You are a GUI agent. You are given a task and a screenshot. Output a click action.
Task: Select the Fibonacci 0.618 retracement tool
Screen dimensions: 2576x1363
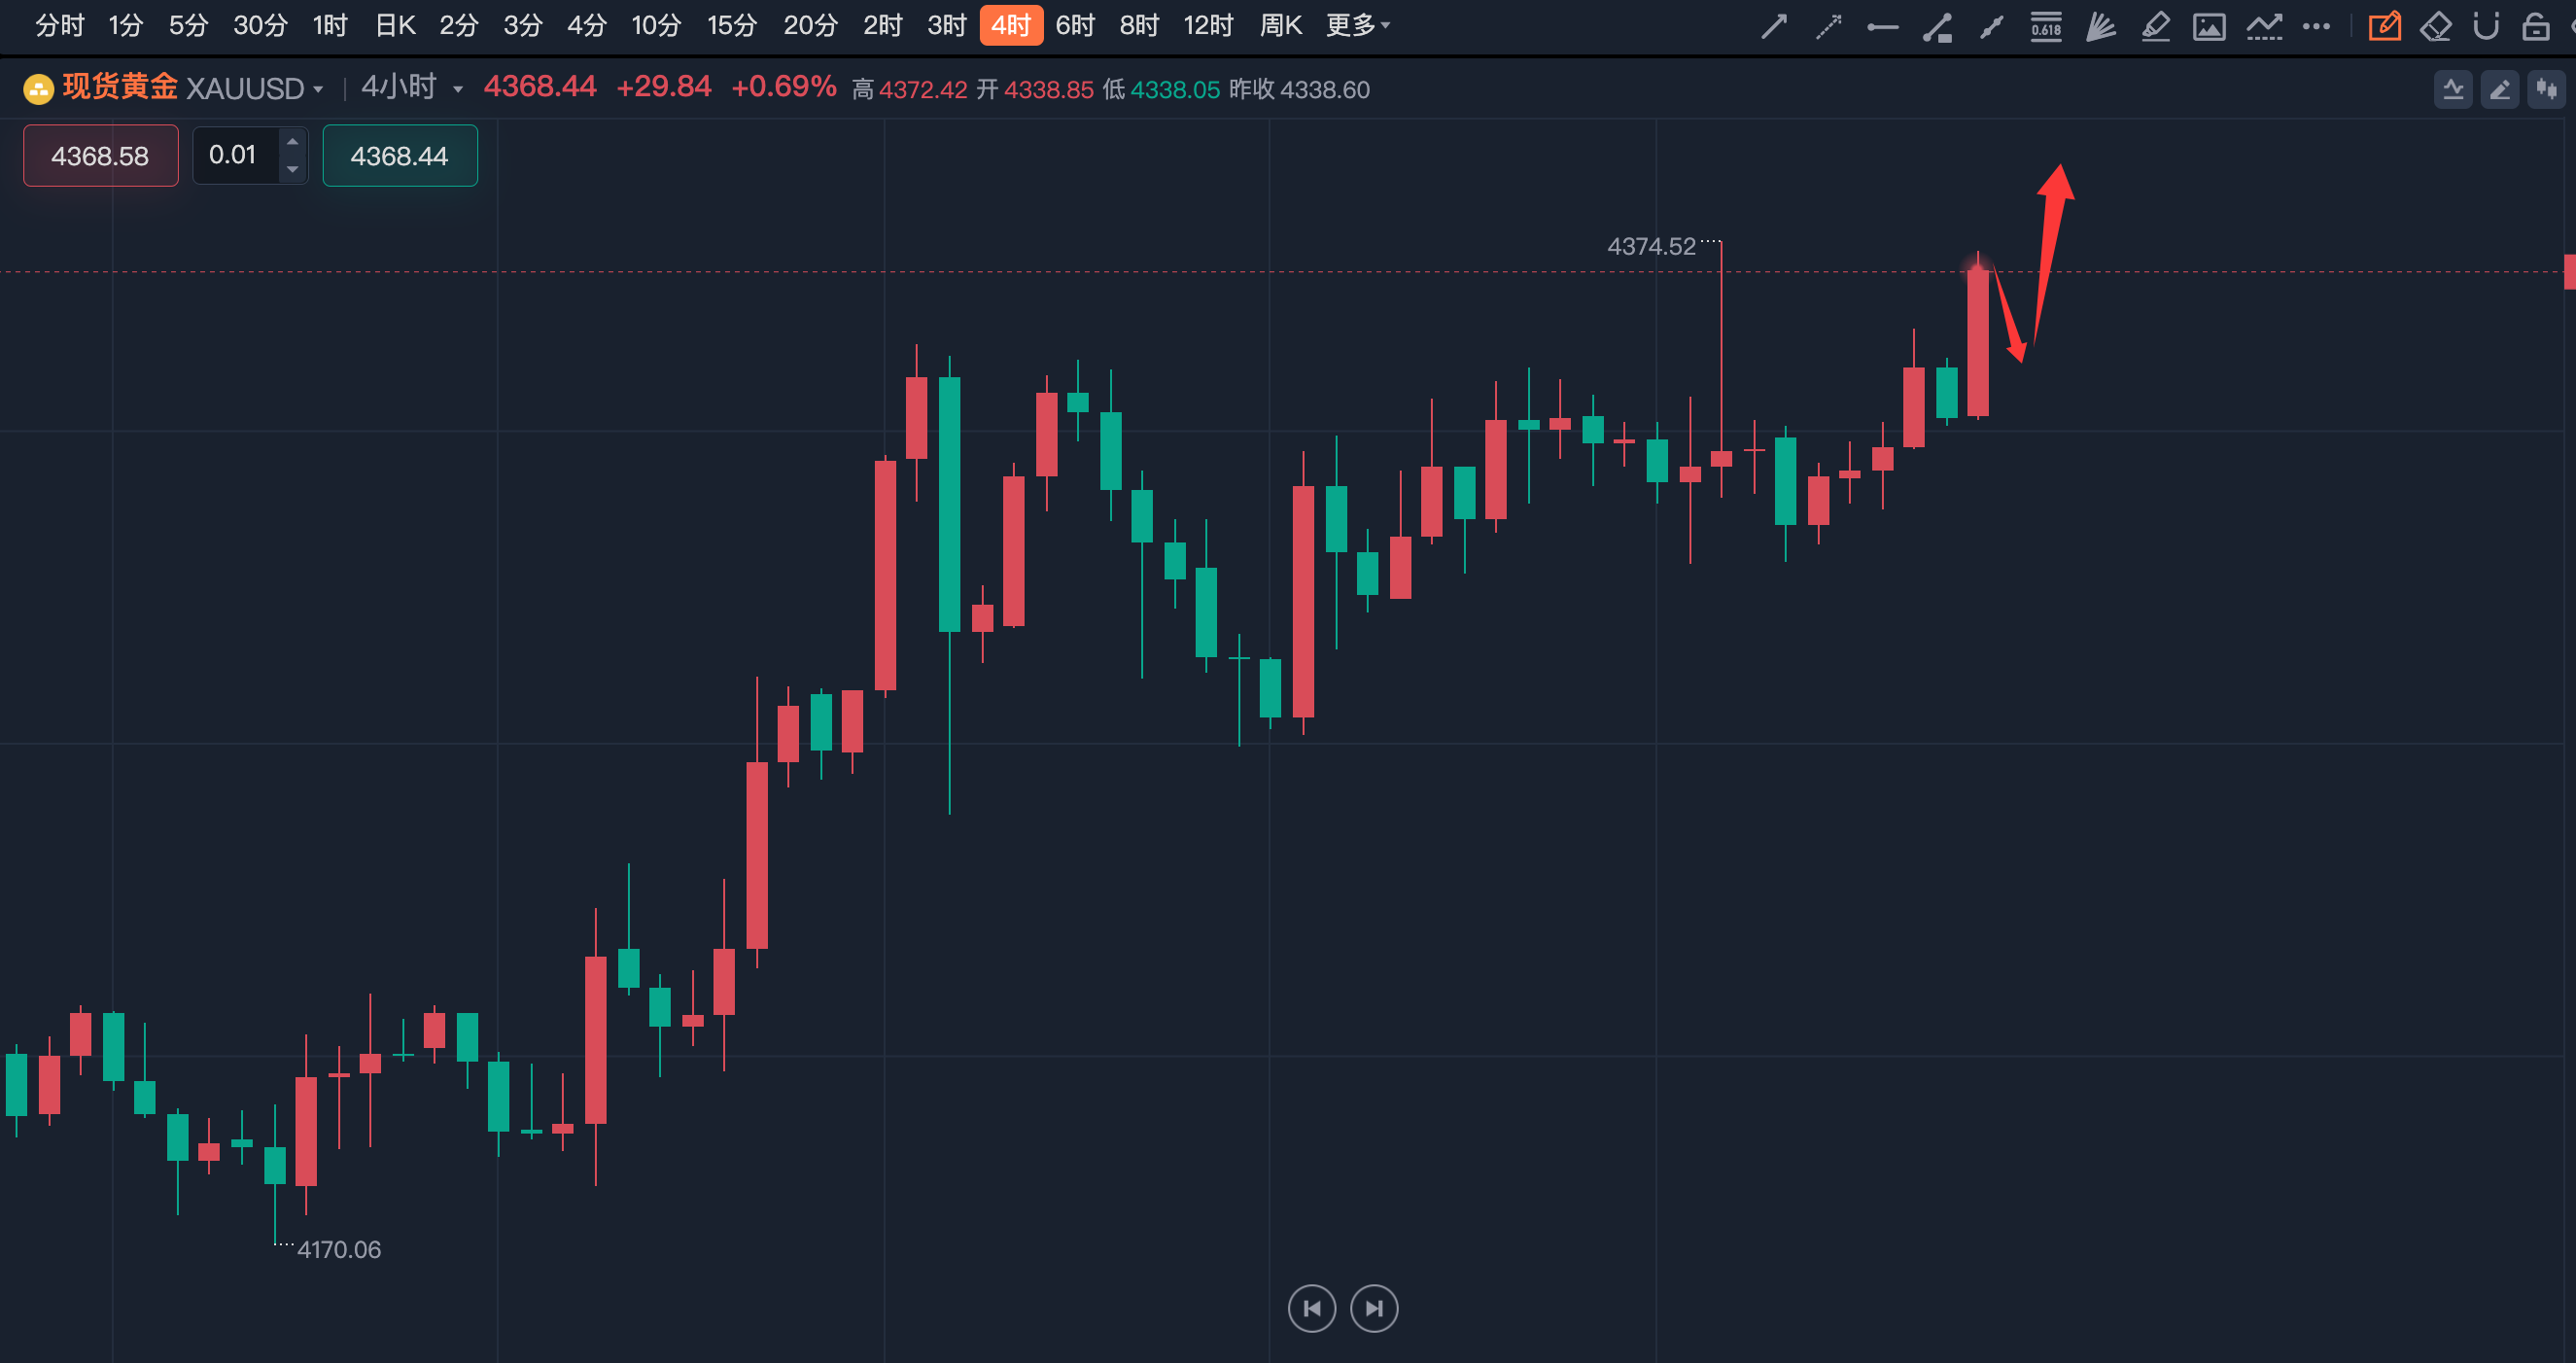coord(2046,26)
